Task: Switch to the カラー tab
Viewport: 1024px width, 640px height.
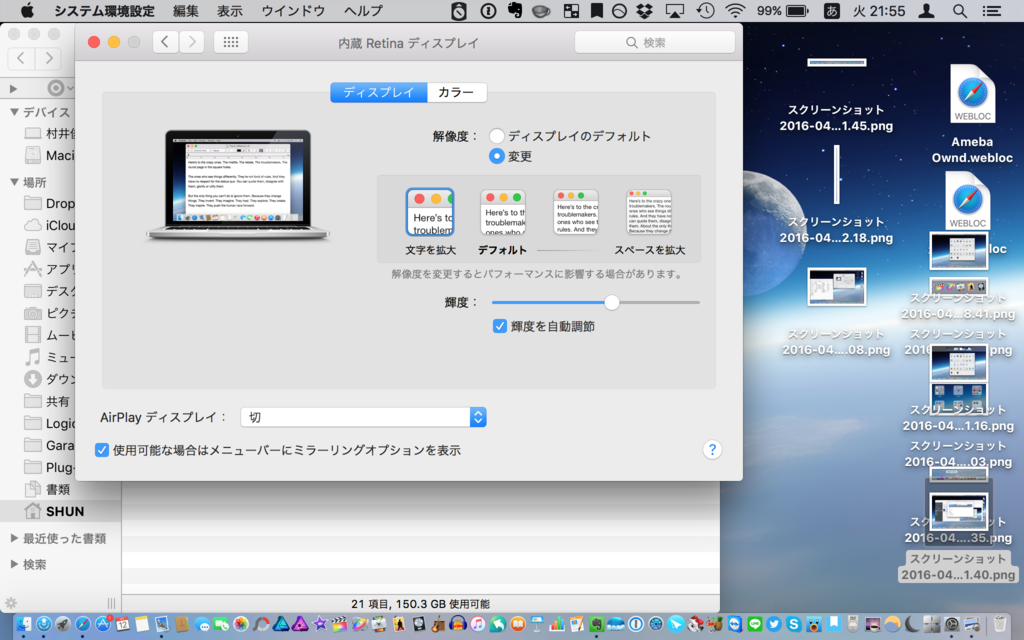Action: [x=456, y=92]
